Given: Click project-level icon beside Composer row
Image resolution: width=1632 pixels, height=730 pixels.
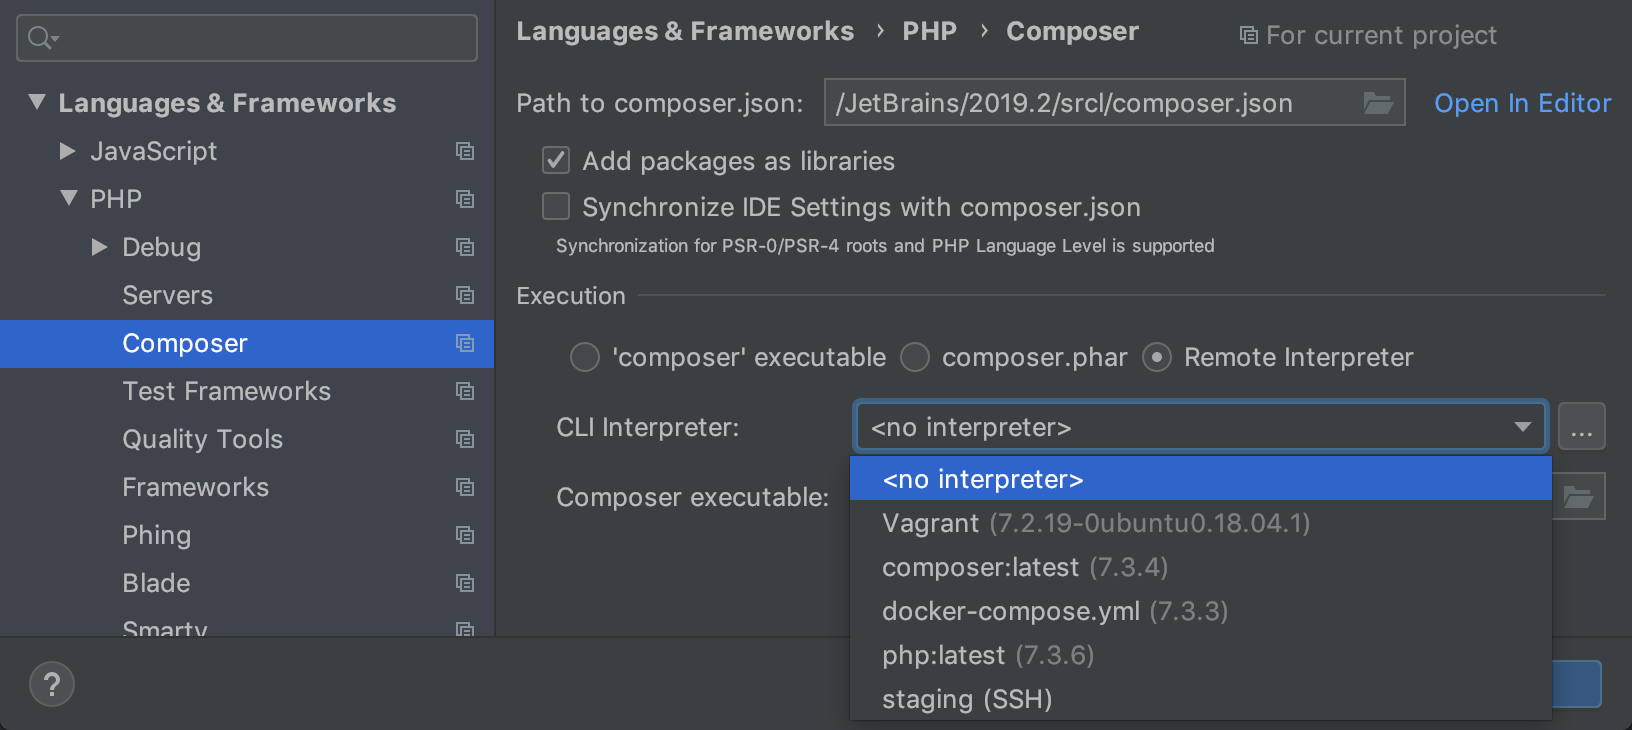Looking at the screenshot, I should [x=465, y=343].
